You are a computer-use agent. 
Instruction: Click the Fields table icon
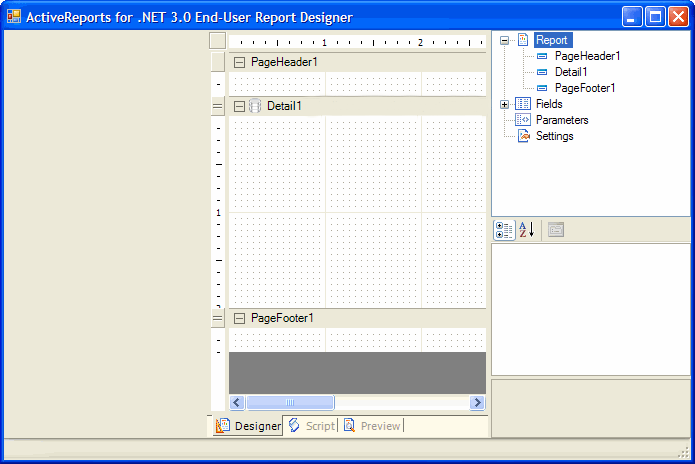pyautogui.click(x=523, y=104)
